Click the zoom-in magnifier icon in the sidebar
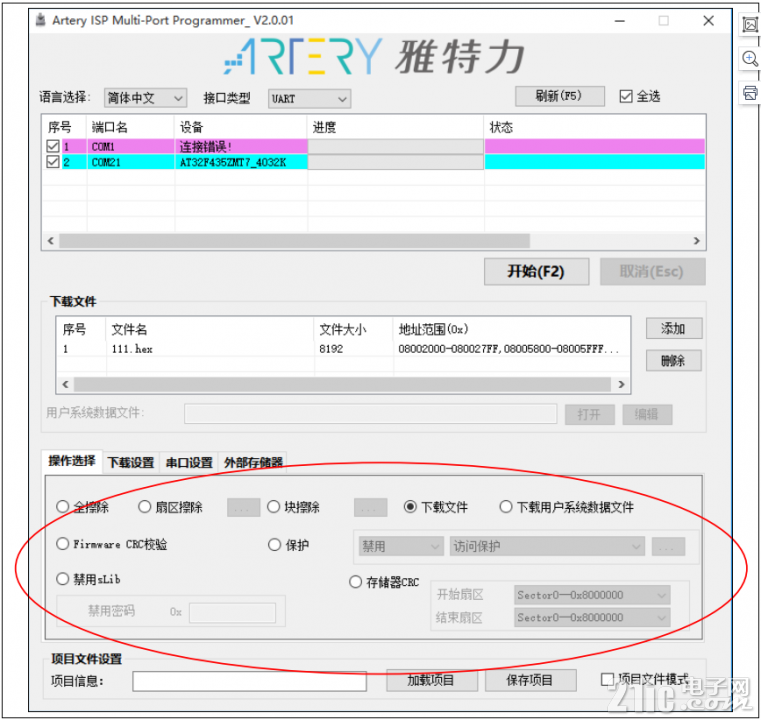 [750, 58]
